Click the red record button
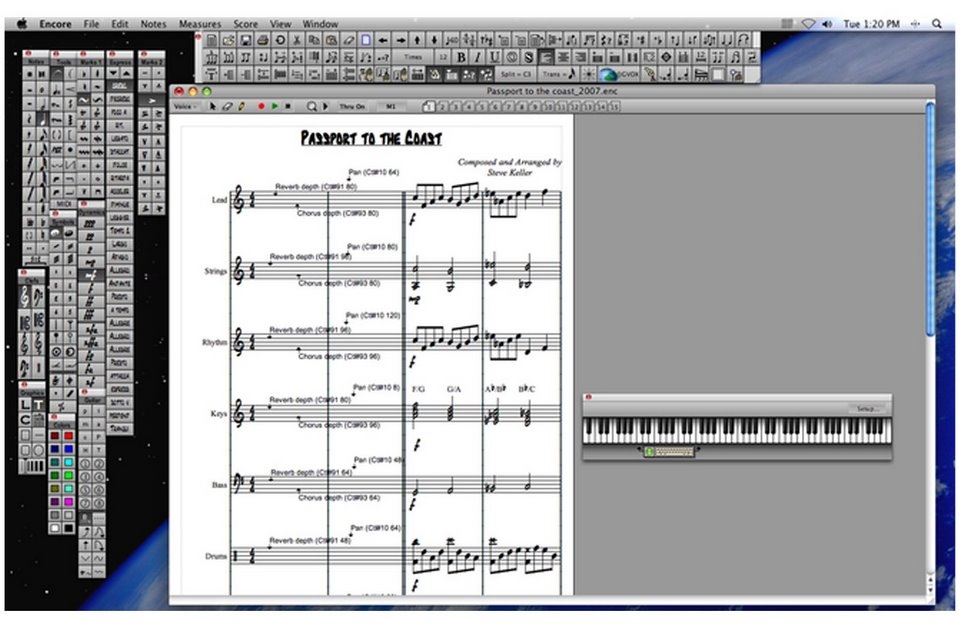 (261, 107)
